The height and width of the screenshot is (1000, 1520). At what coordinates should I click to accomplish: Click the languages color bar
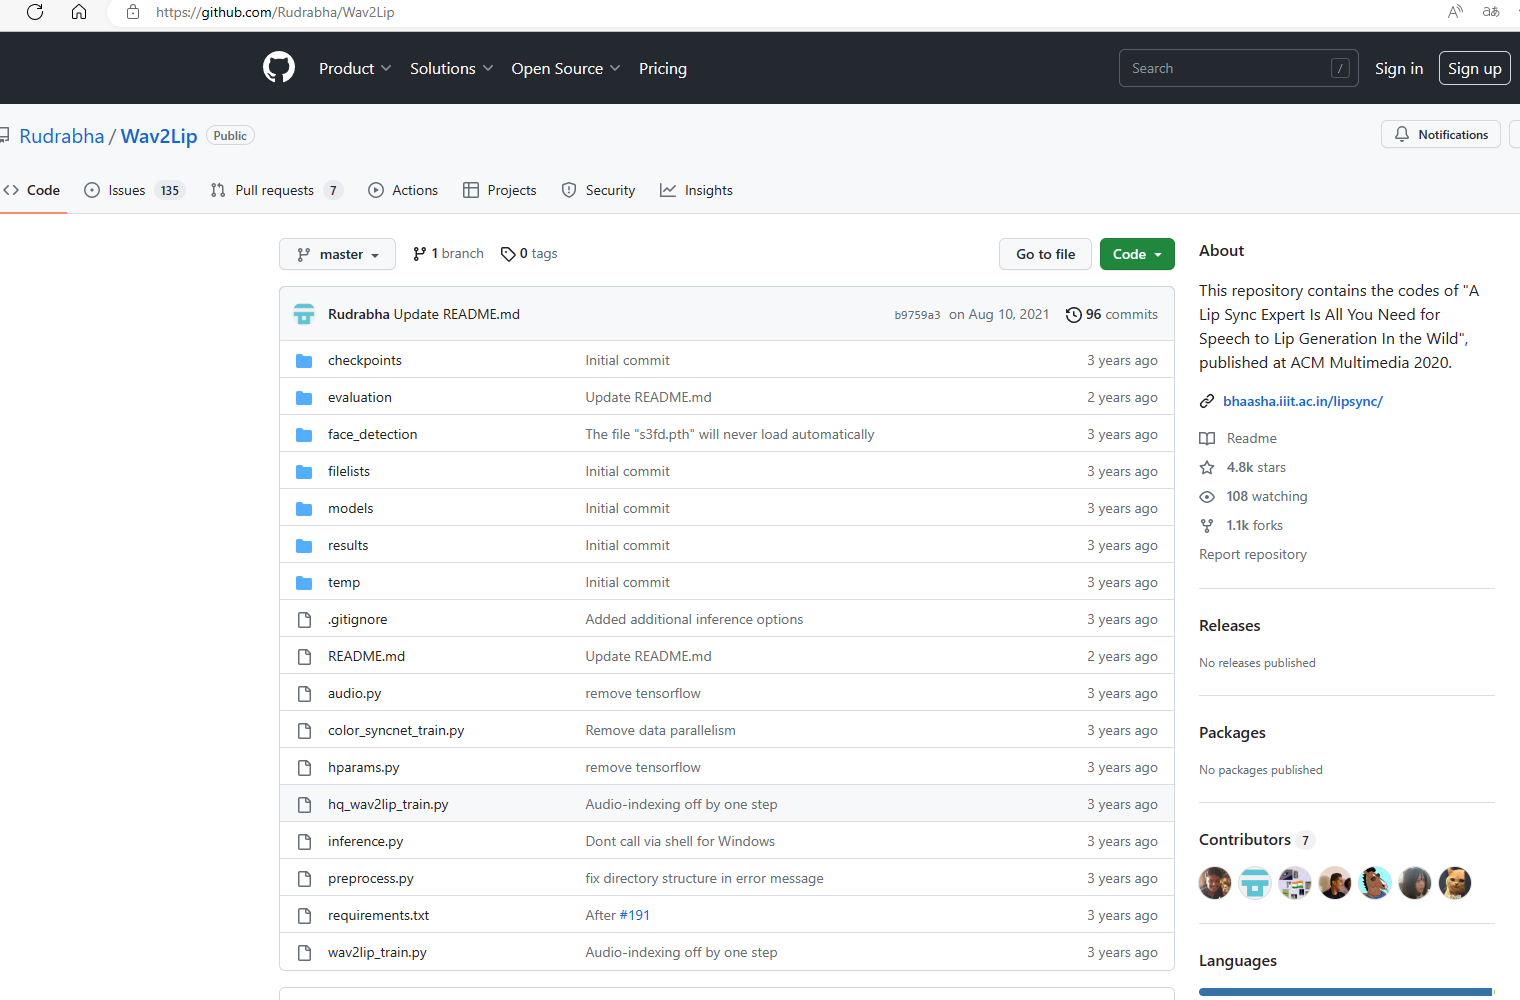[x=1346, y=992]
